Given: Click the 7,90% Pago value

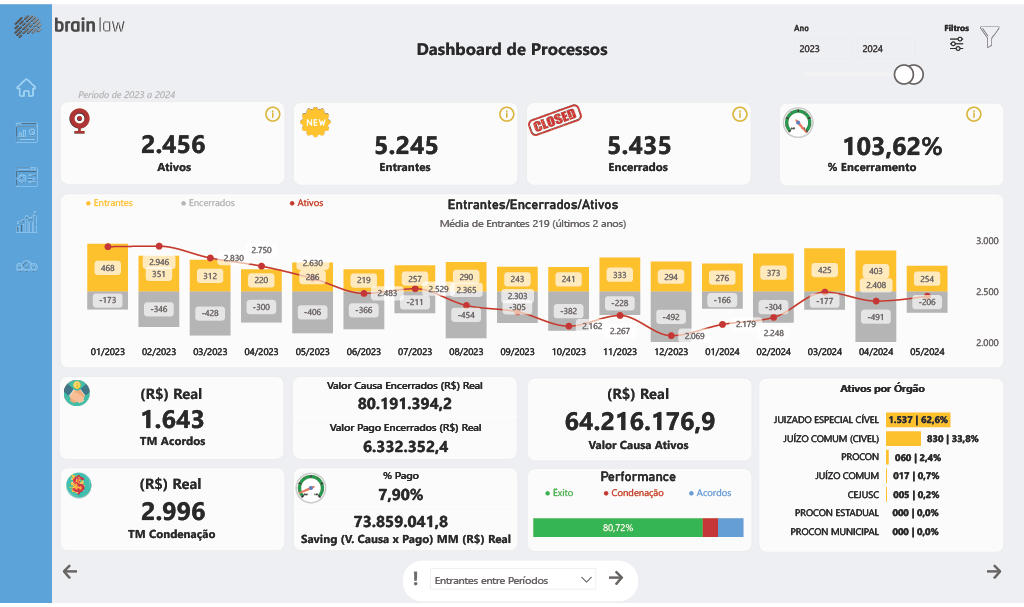Looking at the screenshot, I should 400,495.
